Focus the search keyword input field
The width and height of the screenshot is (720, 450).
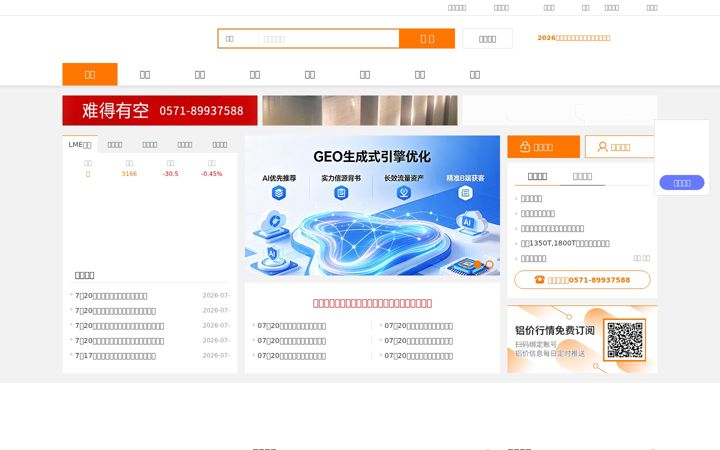point(328,39)
